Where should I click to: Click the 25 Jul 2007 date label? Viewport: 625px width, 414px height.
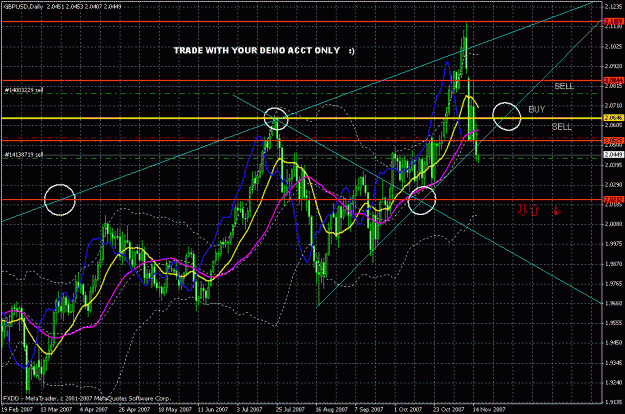tap(290, 409)
